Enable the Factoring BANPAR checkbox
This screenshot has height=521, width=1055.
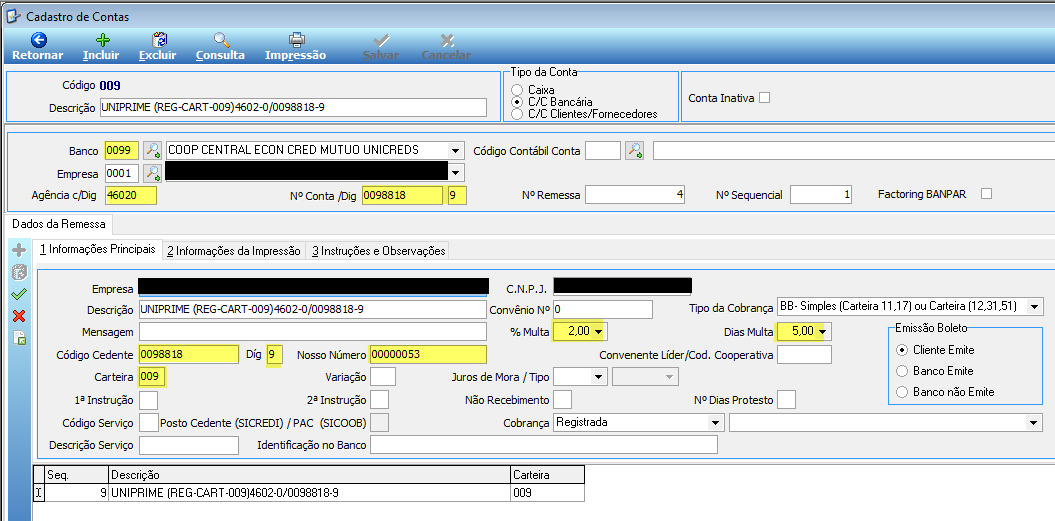(986, 194)
